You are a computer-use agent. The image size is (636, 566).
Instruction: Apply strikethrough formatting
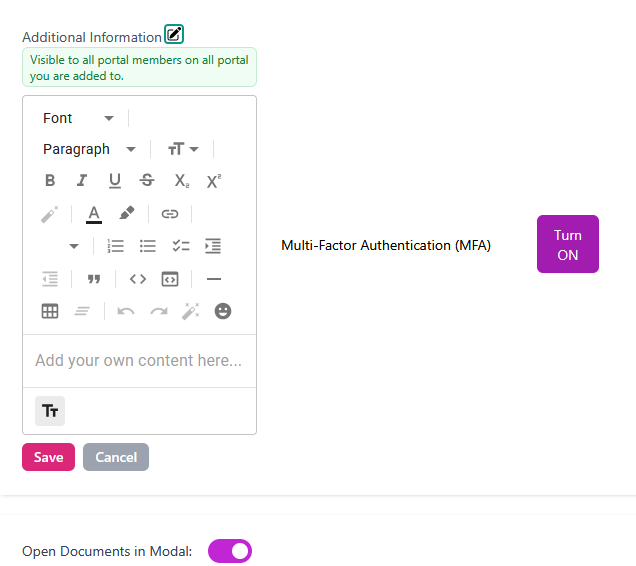tap(147, 180)
